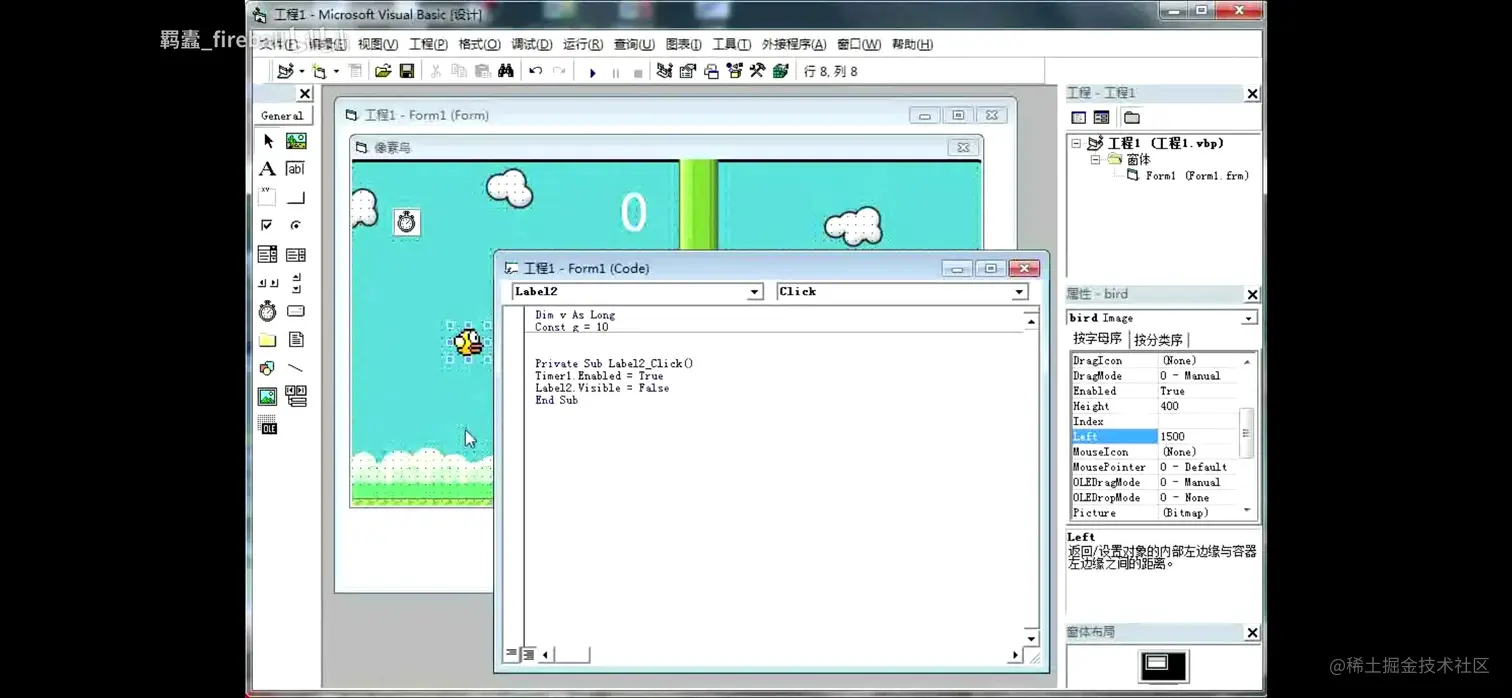1512x698 pixels.
Task: Open Properties Window toolbar icon
Action: click(x=688, y=71)
